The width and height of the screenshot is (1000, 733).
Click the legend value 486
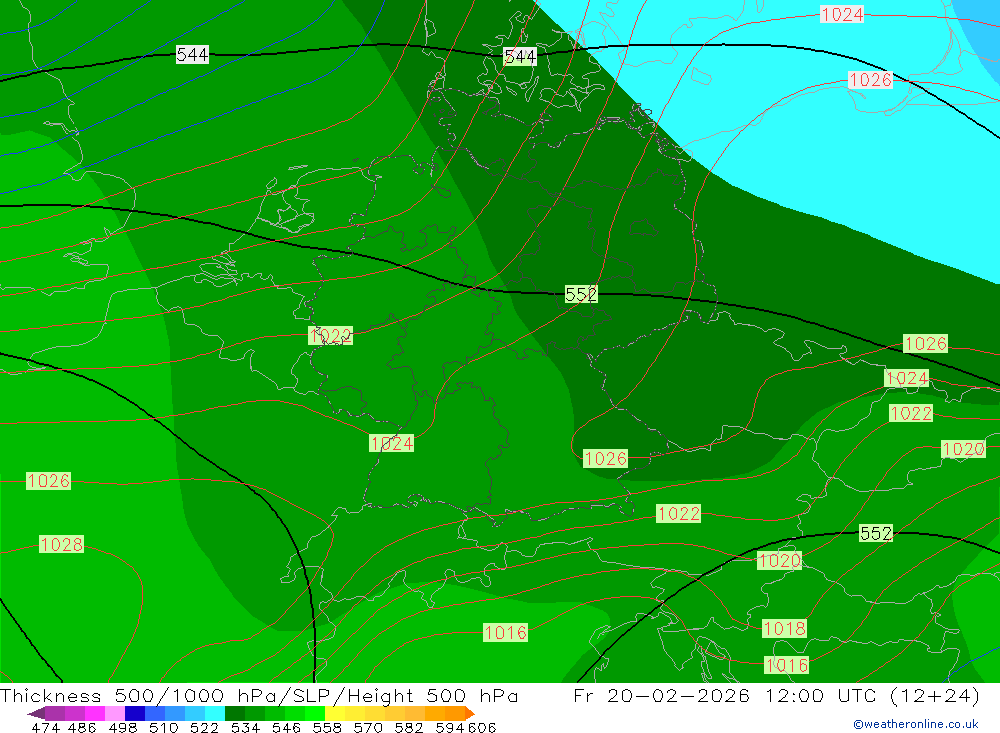tap(82, 727)
